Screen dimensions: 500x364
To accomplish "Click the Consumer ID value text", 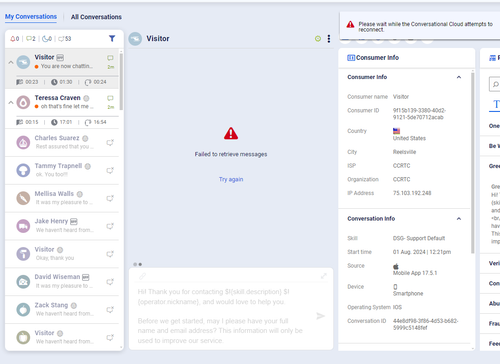I will pos(419,114).
